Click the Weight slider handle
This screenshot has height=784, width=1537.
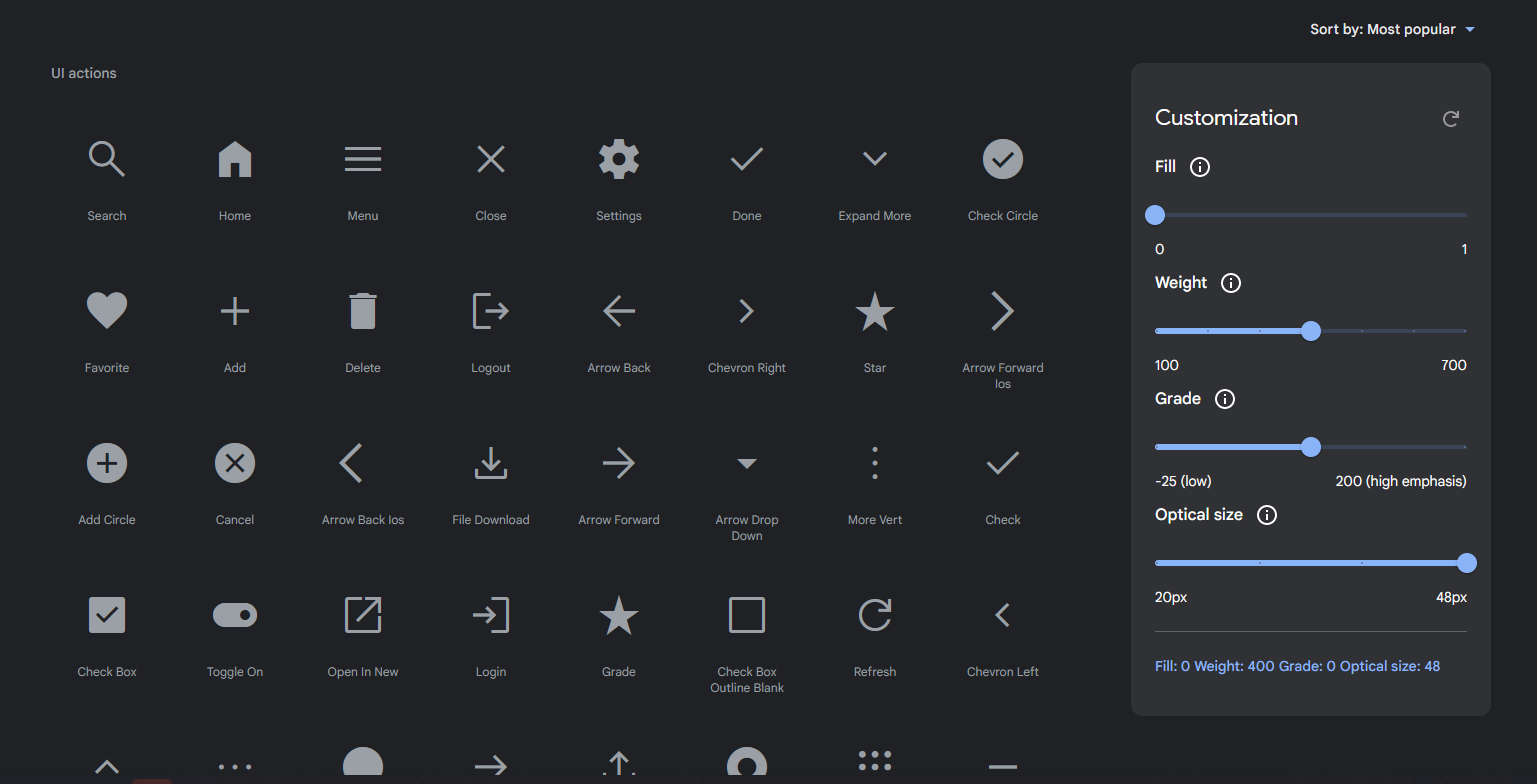tap(1311, 331)
